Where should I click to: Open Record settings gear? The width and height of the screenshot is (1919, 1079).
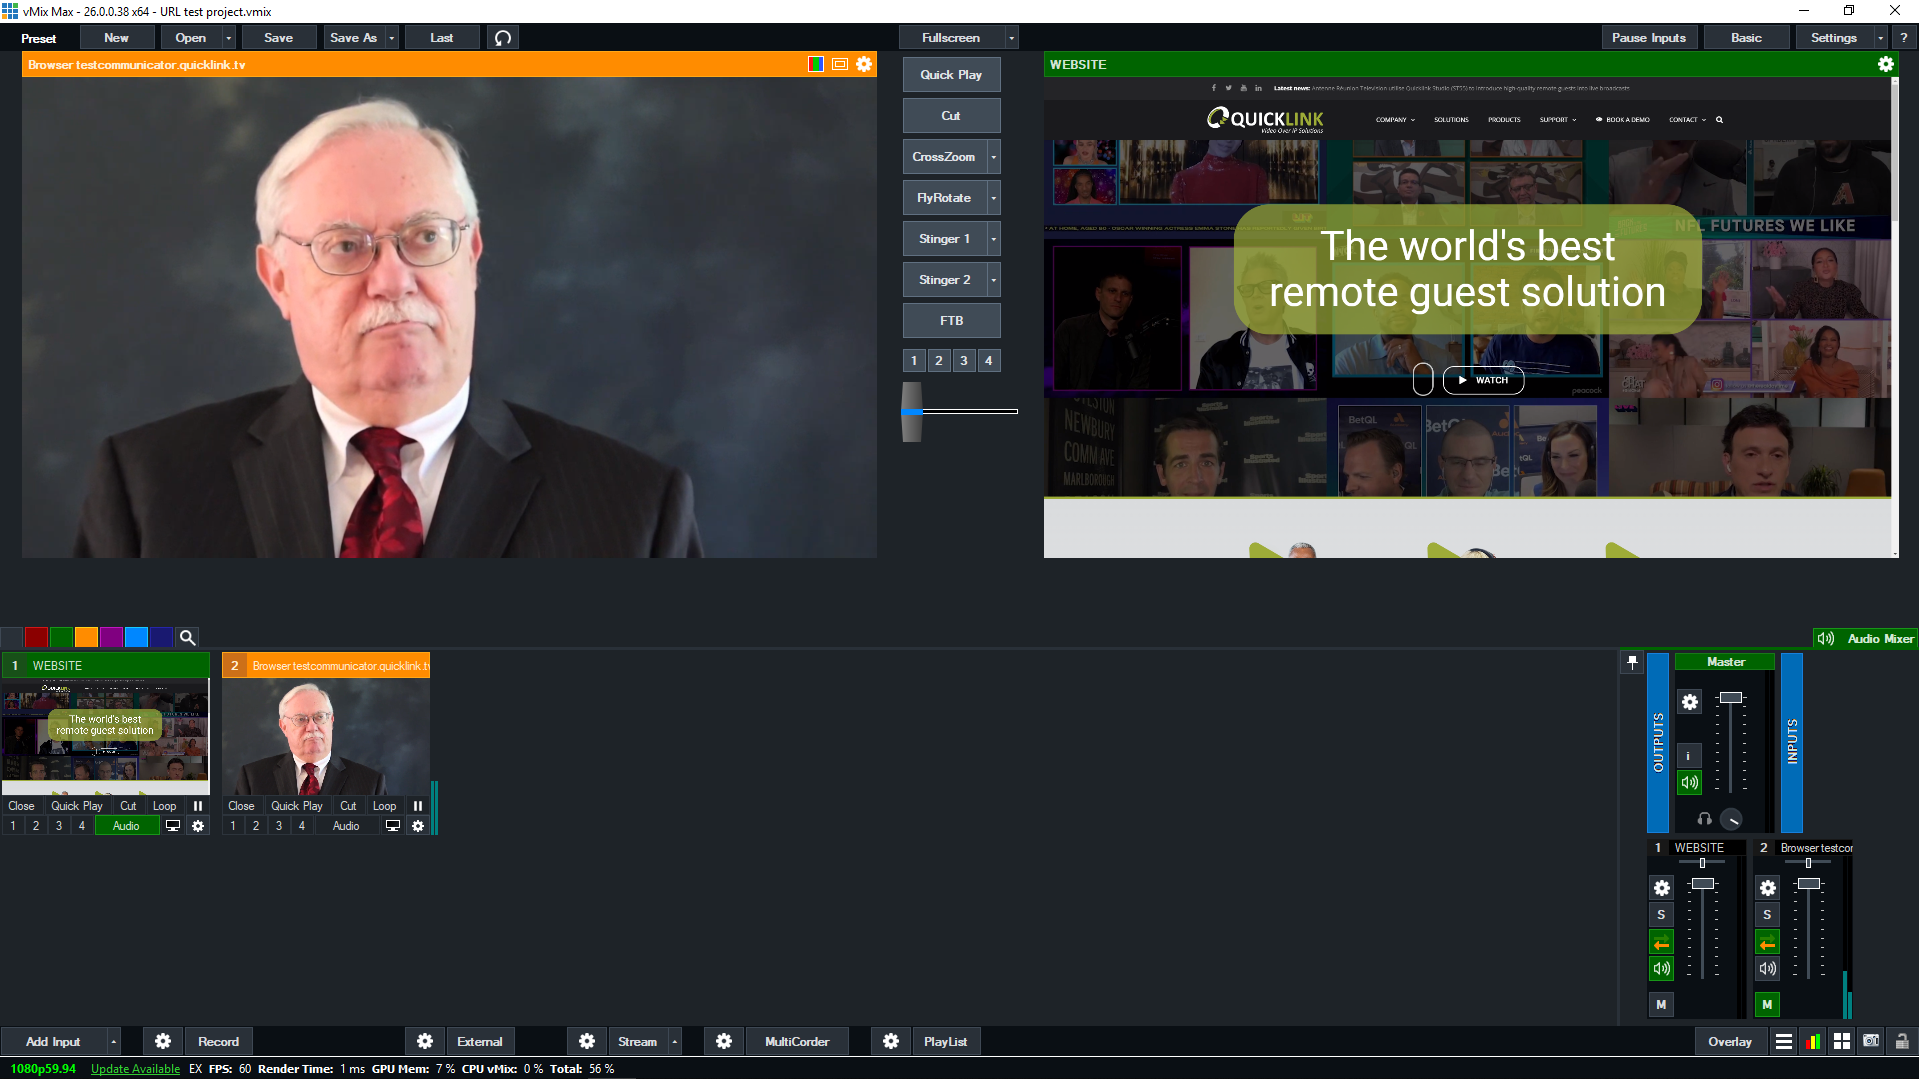(x=163, y=1042)
